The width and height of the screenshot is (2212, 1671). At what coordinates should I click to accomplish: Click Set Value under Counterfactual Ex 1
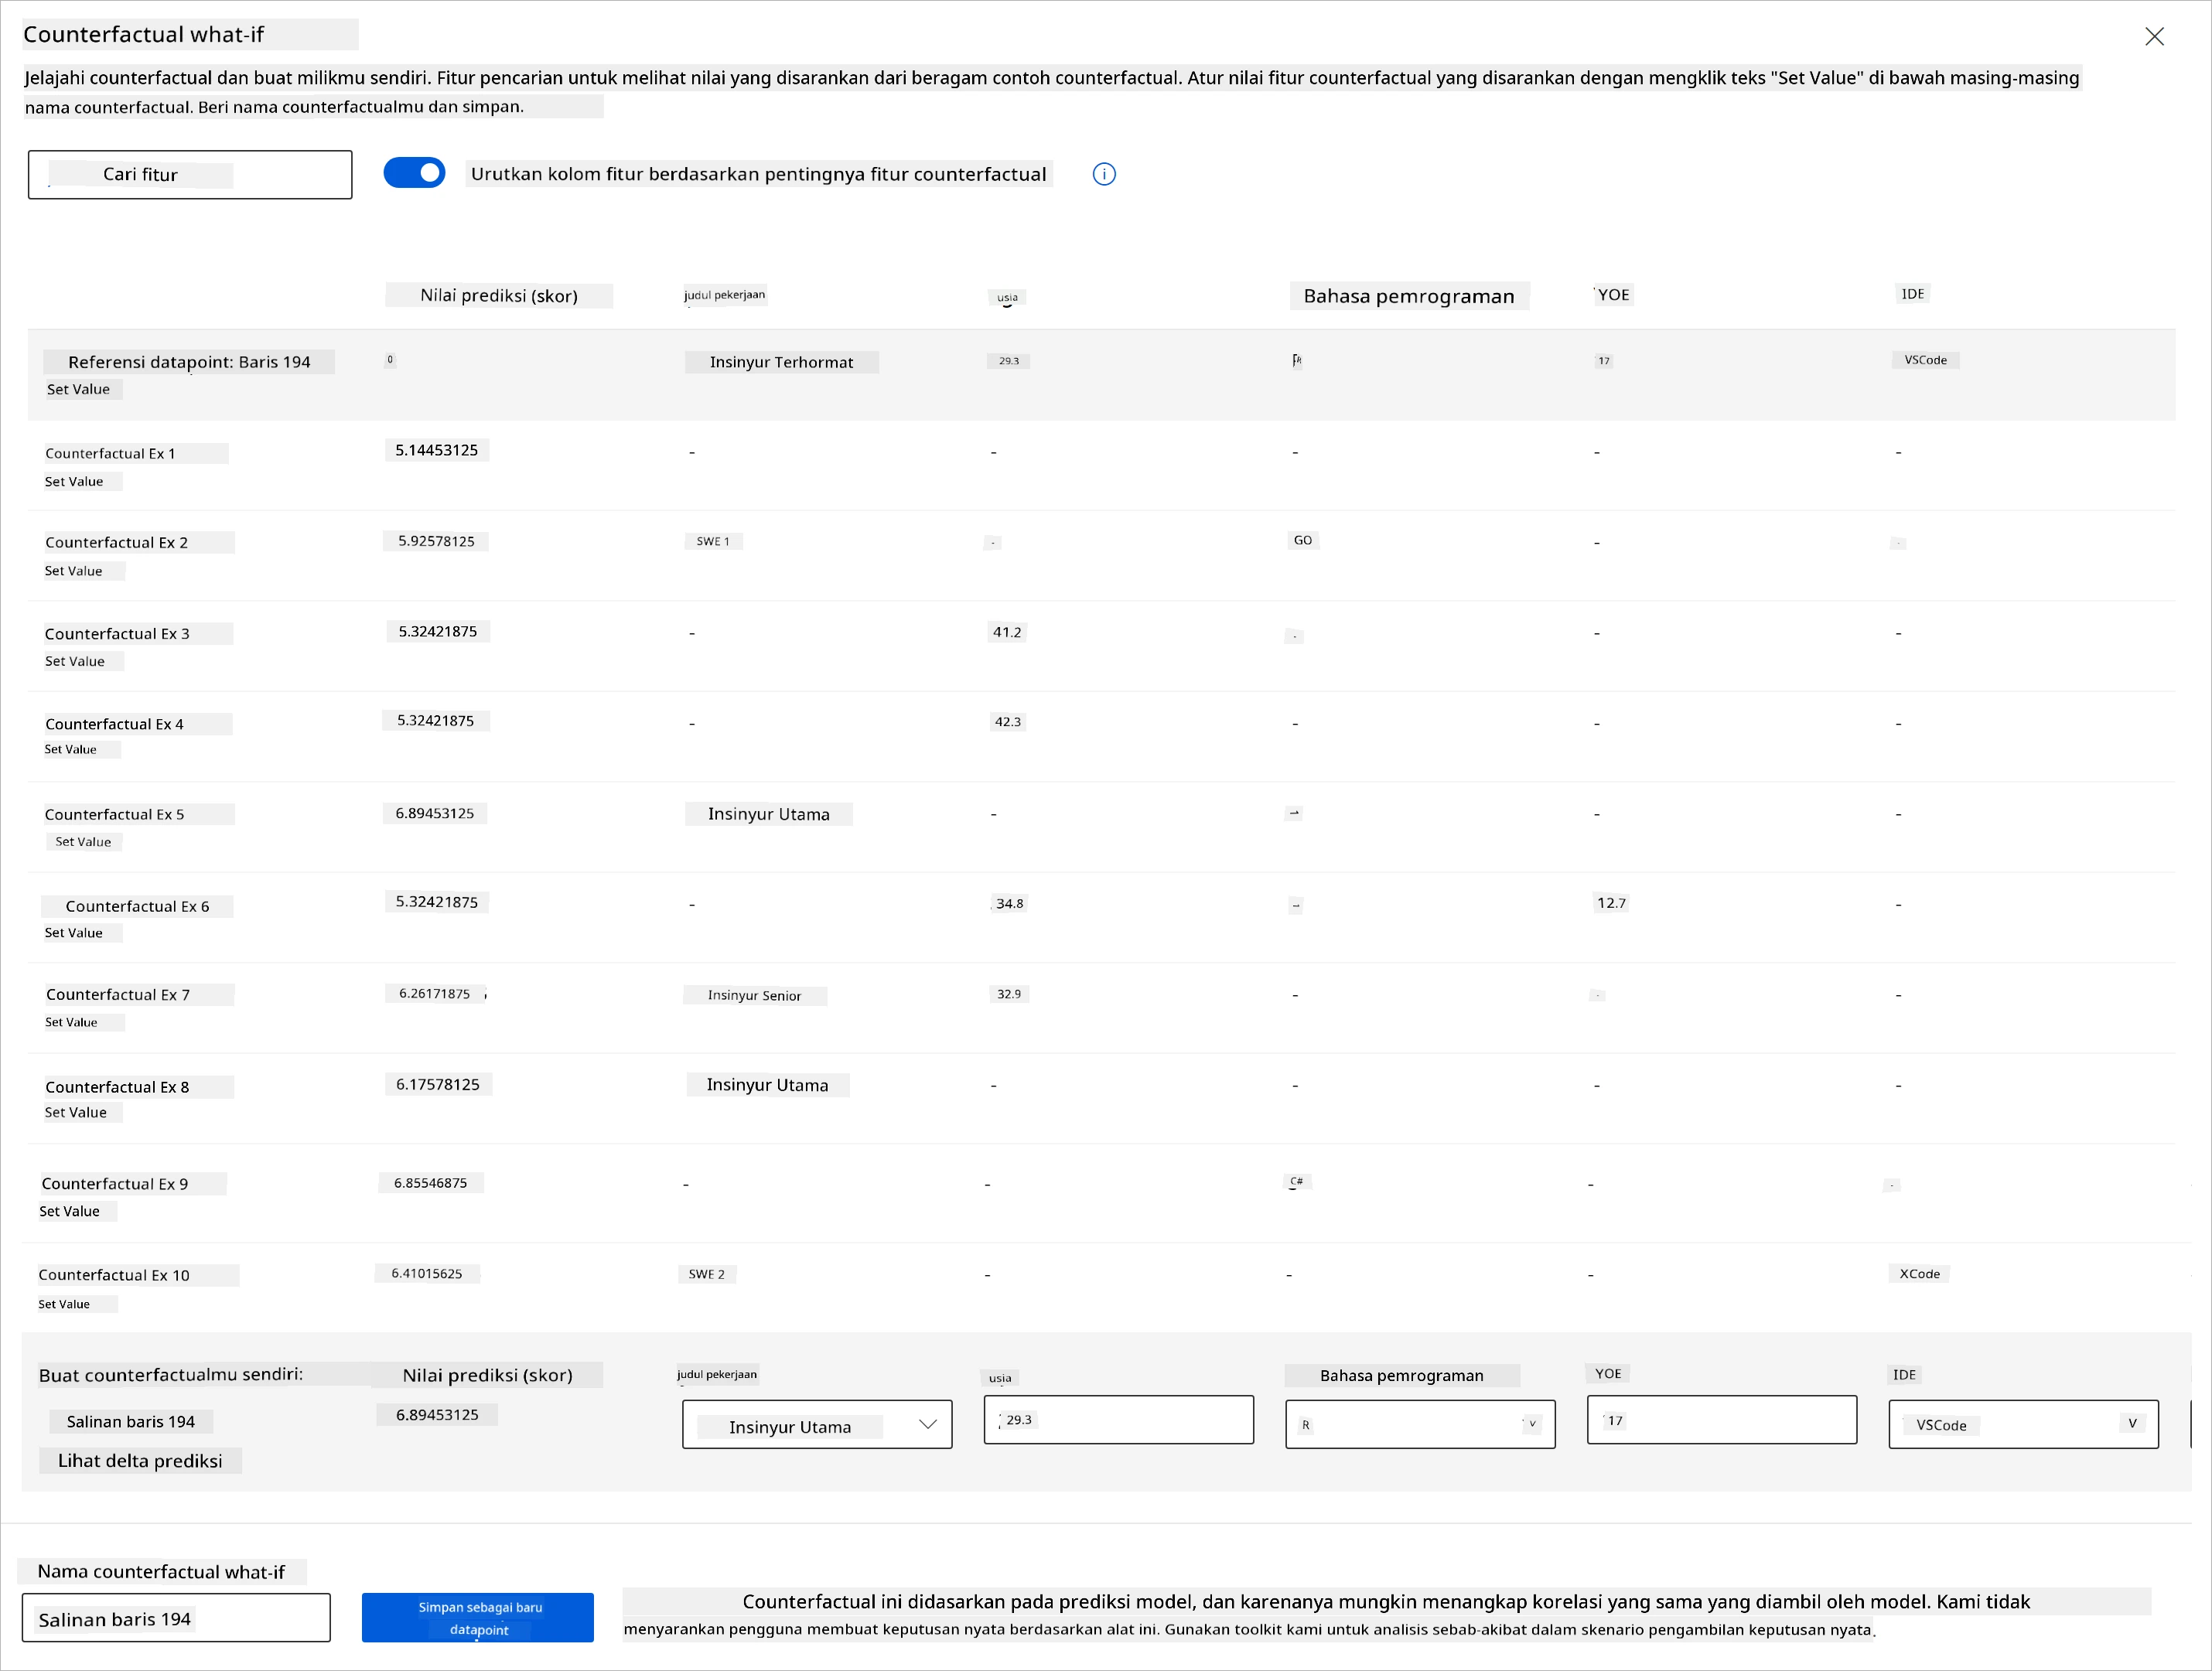click(x=75, y=481)
